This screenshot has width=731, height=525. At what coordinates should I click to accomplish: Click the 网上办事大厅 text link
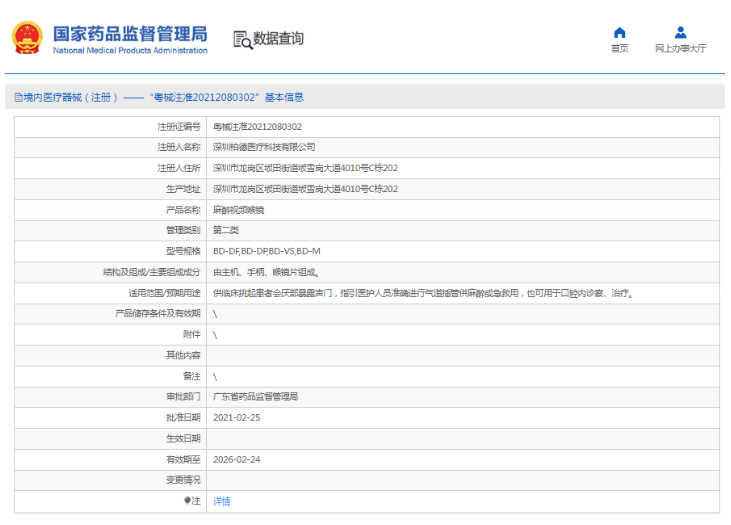pyautogui.click(x=680, y=48)
